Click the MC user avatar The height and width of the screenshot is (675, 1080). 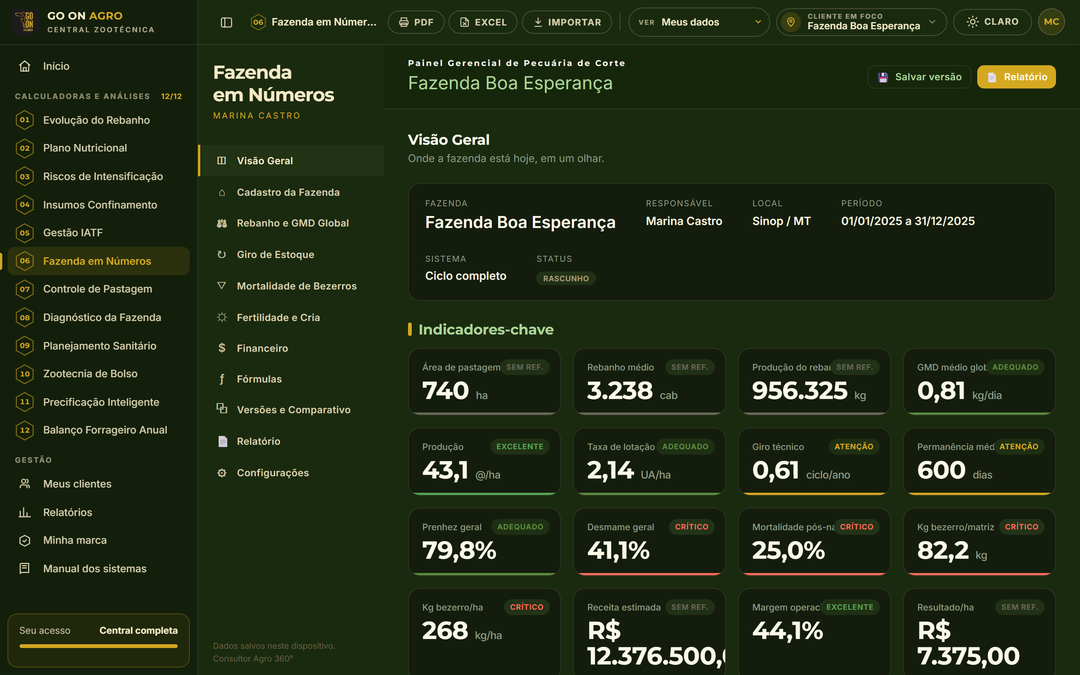point(1051,22)
